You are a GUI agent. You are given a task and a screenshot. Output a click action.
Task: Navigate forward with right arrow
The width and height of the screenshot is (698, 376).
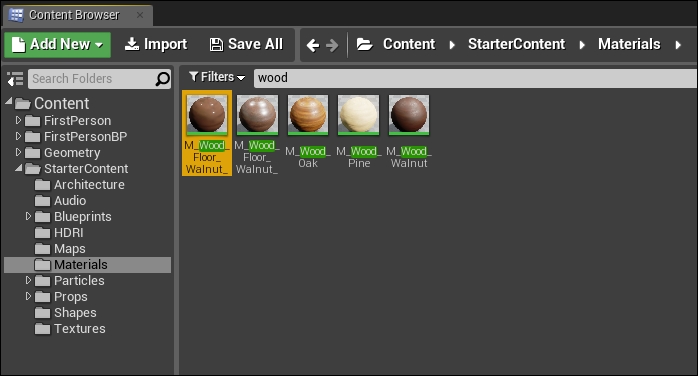point(332,45)
